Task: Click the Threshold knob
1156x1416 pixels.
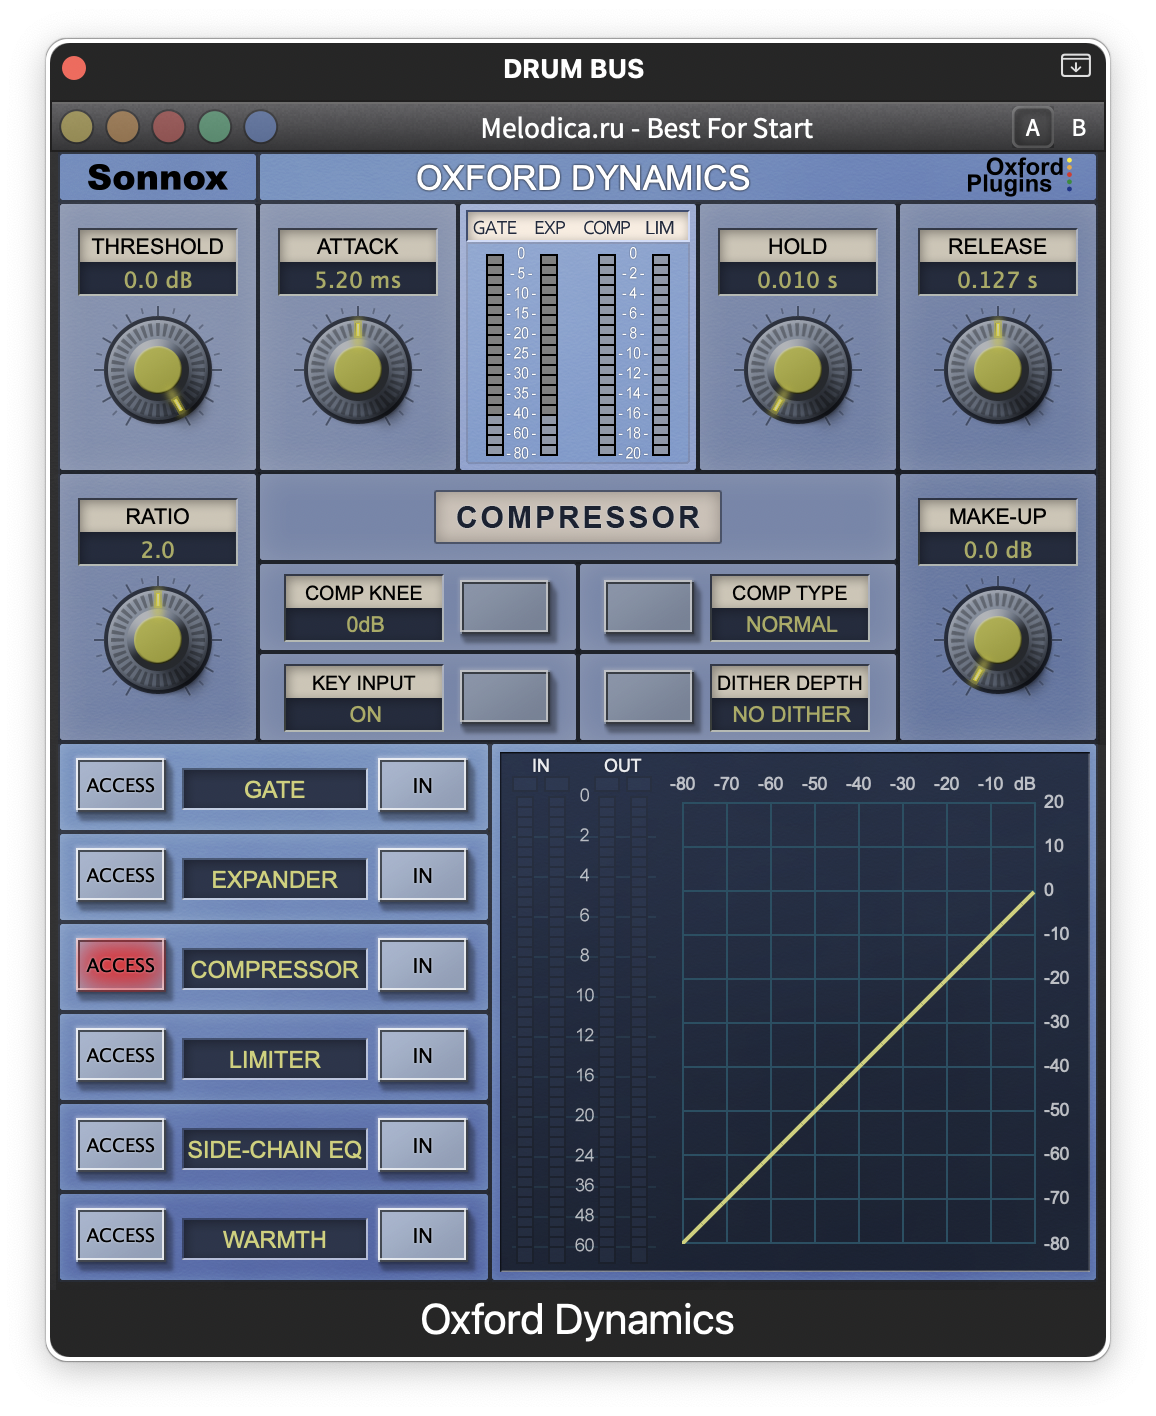Action: (158, 370)
